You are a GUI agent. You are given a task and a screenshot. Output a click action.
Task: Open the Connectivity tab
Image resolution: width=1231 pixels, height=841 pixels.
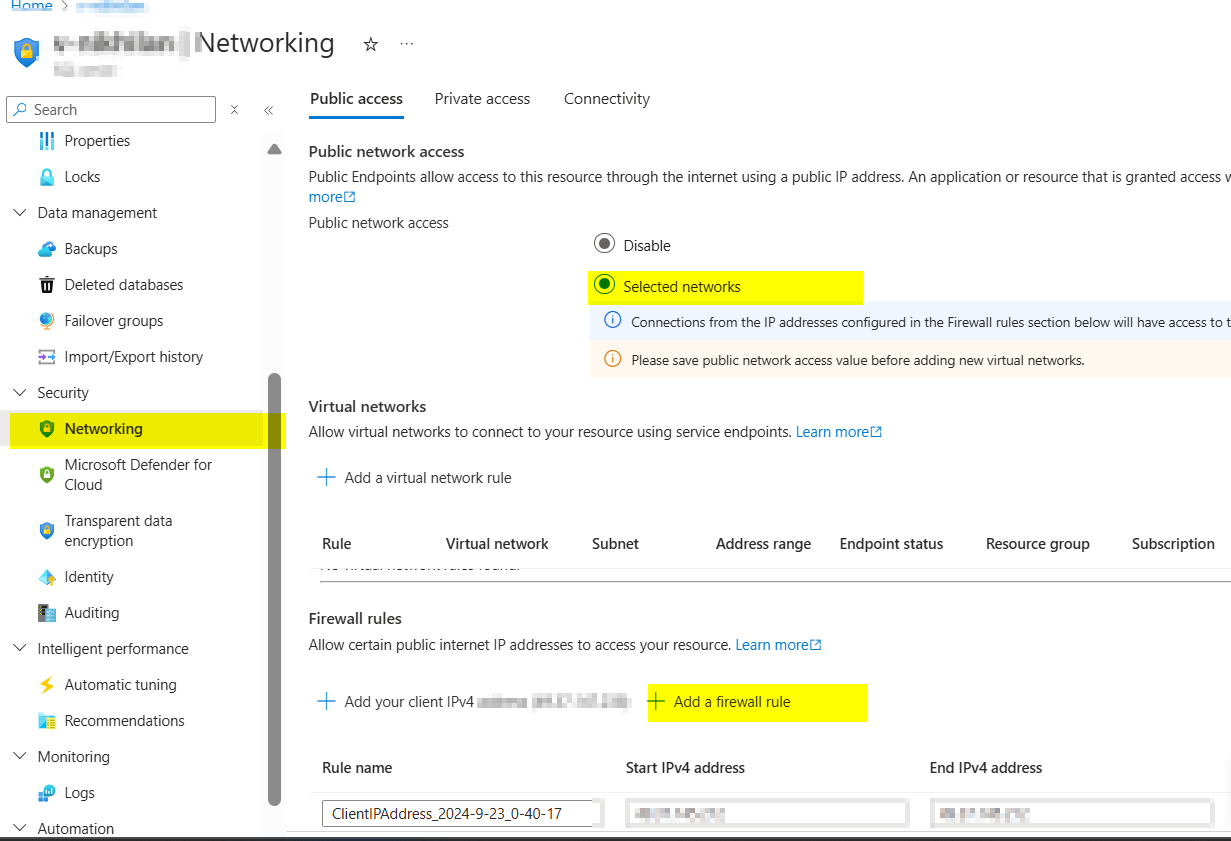tap(606, 98)
